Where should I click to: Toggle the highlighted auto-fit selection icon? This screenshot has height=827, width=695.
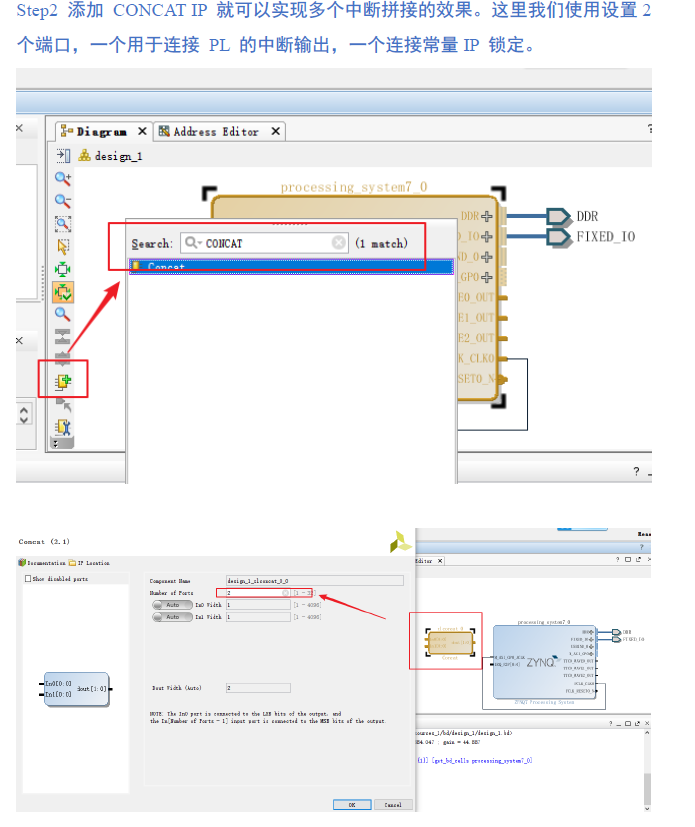(63, 292)
